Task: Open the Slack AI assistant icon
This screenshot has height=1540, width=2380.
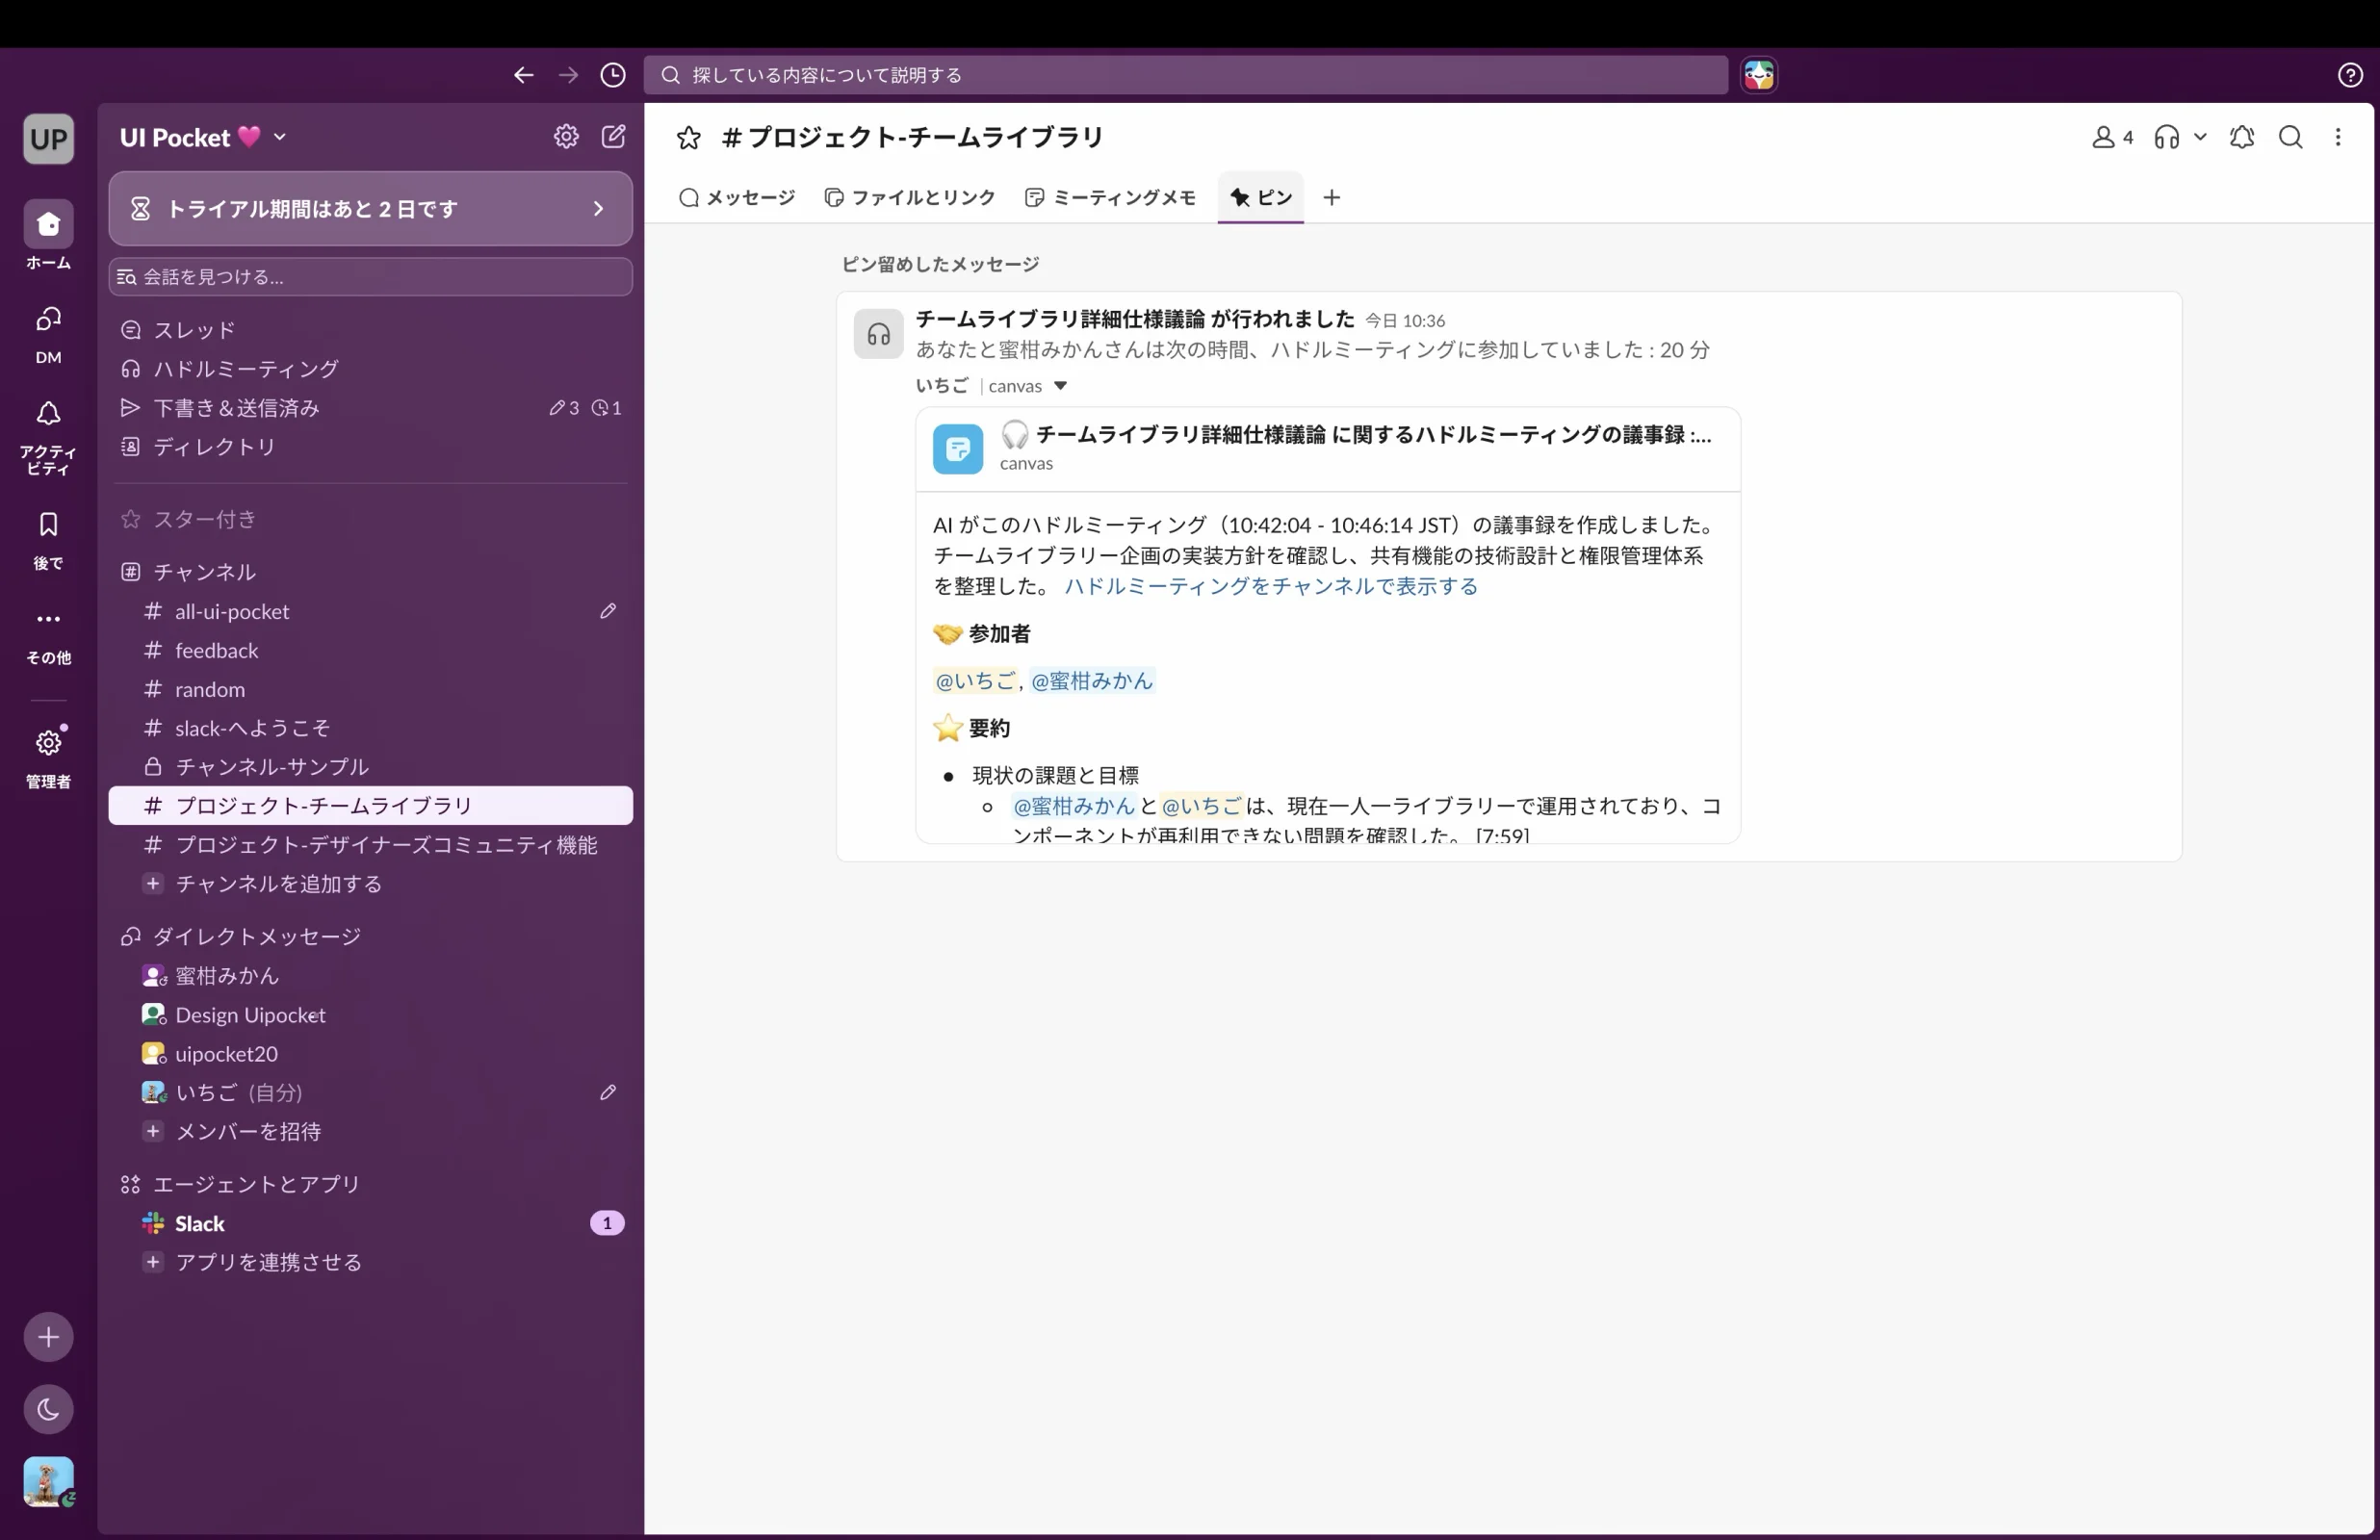Action: point(1758,75)
